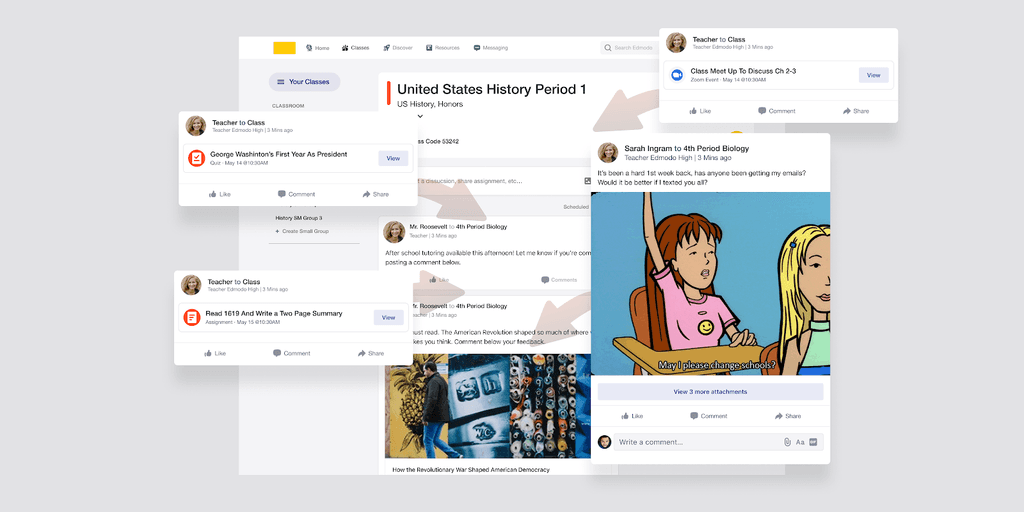Viewport: 1024px width, 512px height.
Task: Share the George Washinton quiz post
Action: coord(376,194)
